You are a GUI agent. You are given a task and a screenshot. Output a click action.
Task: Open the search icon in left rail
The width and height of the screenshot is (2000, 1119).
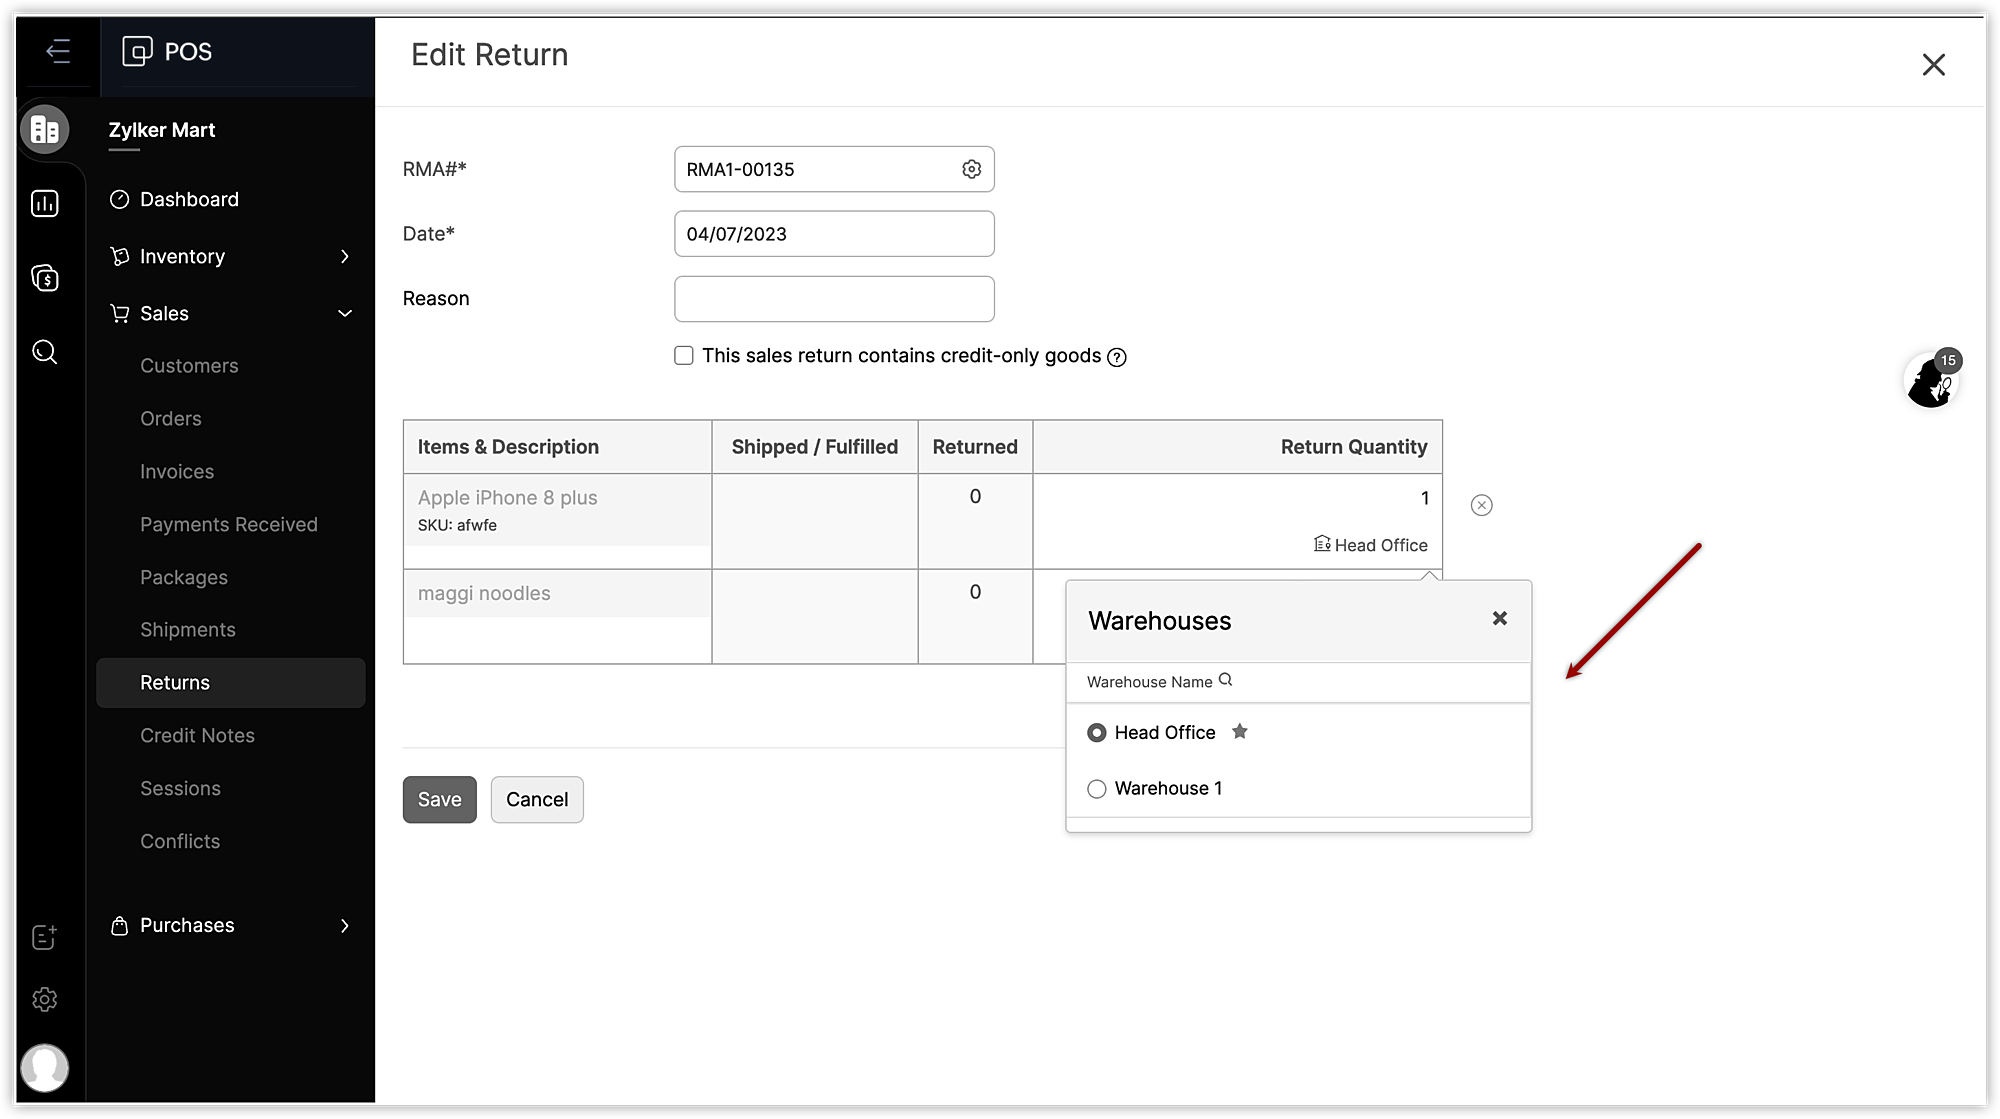pyautogui.click(x=45, y=352)
